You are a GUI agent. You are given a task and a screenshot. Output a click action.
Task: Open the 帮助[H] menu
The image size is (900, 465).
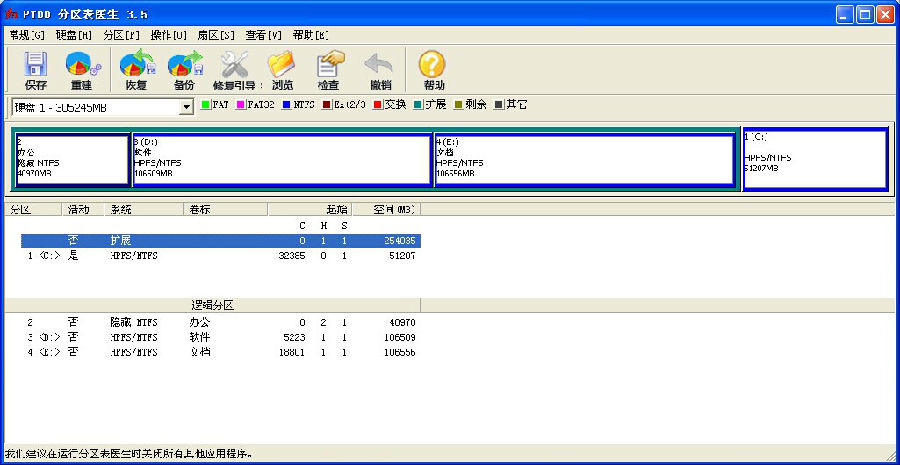coord(311,35)
